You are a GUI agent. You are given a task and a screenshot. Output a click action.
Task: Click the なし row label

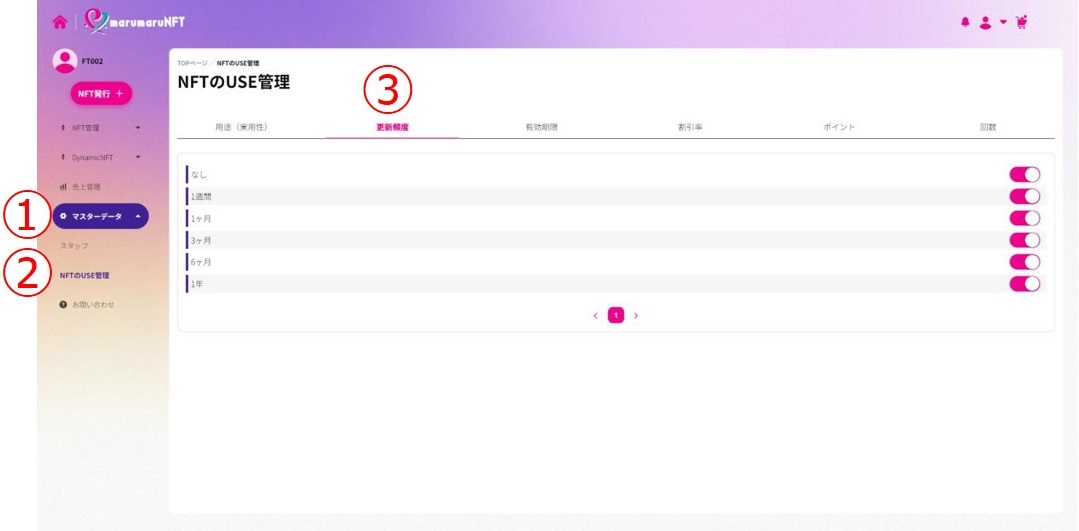[199, 175]
